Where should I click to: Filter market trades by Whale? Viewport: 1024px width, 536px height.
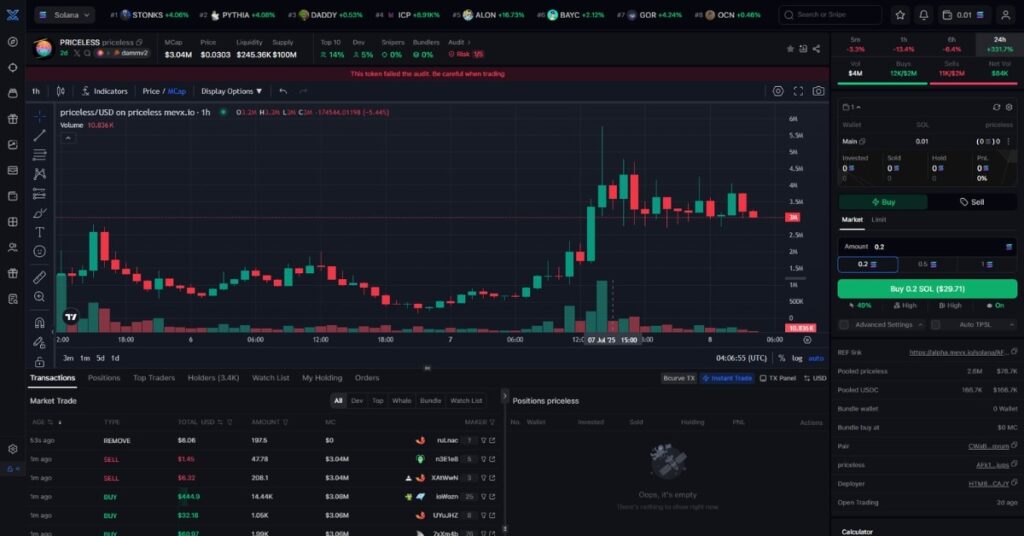(x=402, y=401)
